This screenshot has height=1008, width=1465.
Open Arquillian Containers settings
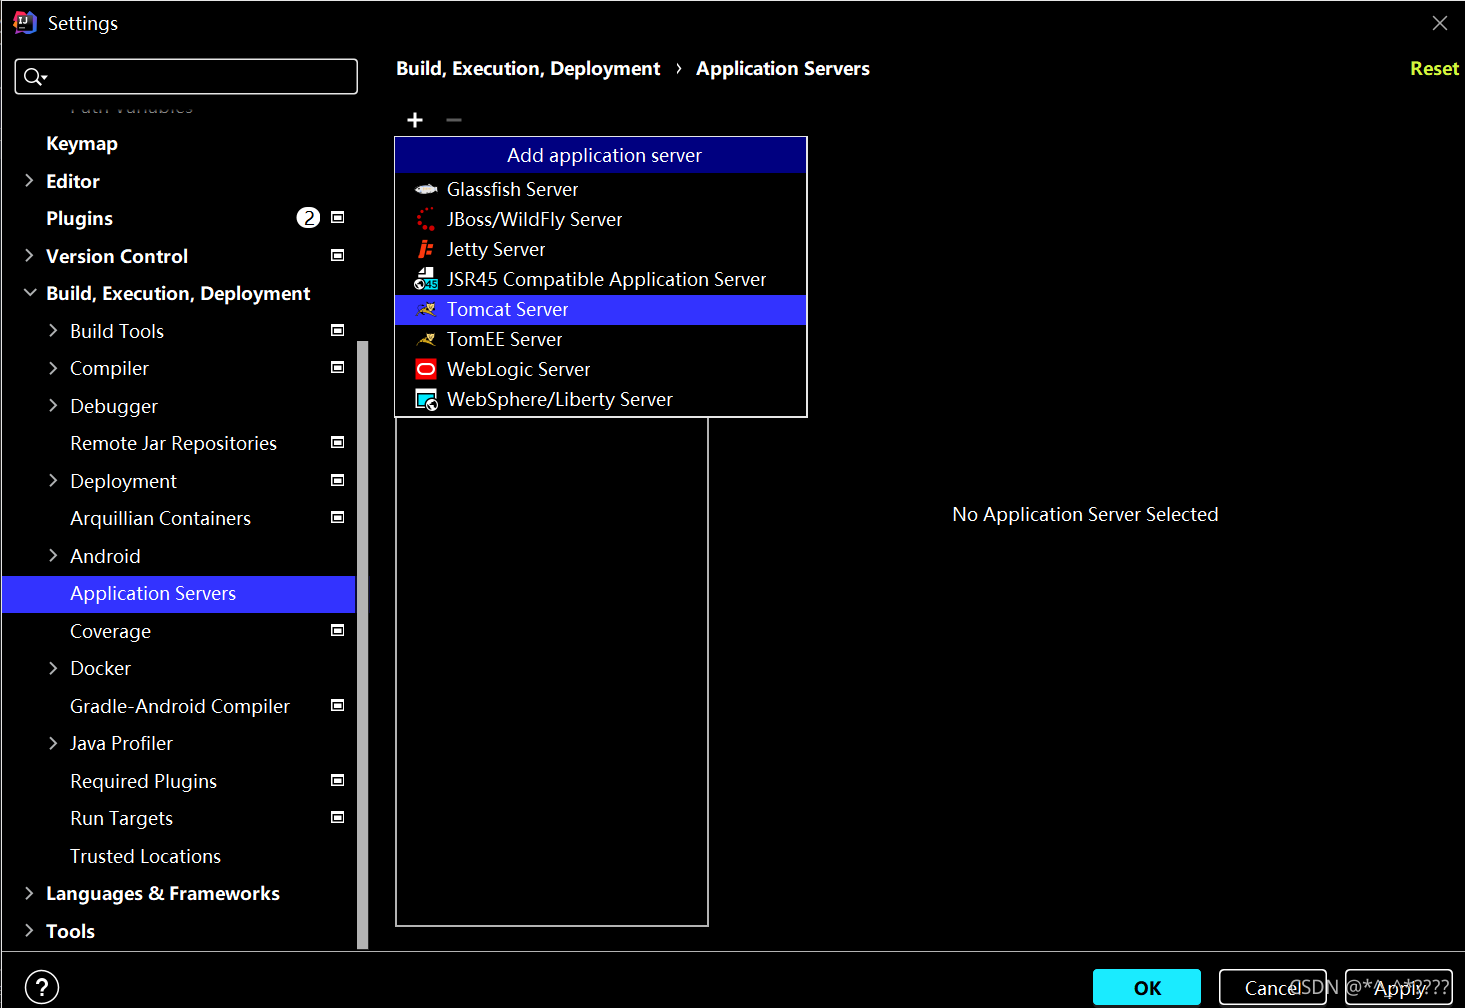pos(160,518)
